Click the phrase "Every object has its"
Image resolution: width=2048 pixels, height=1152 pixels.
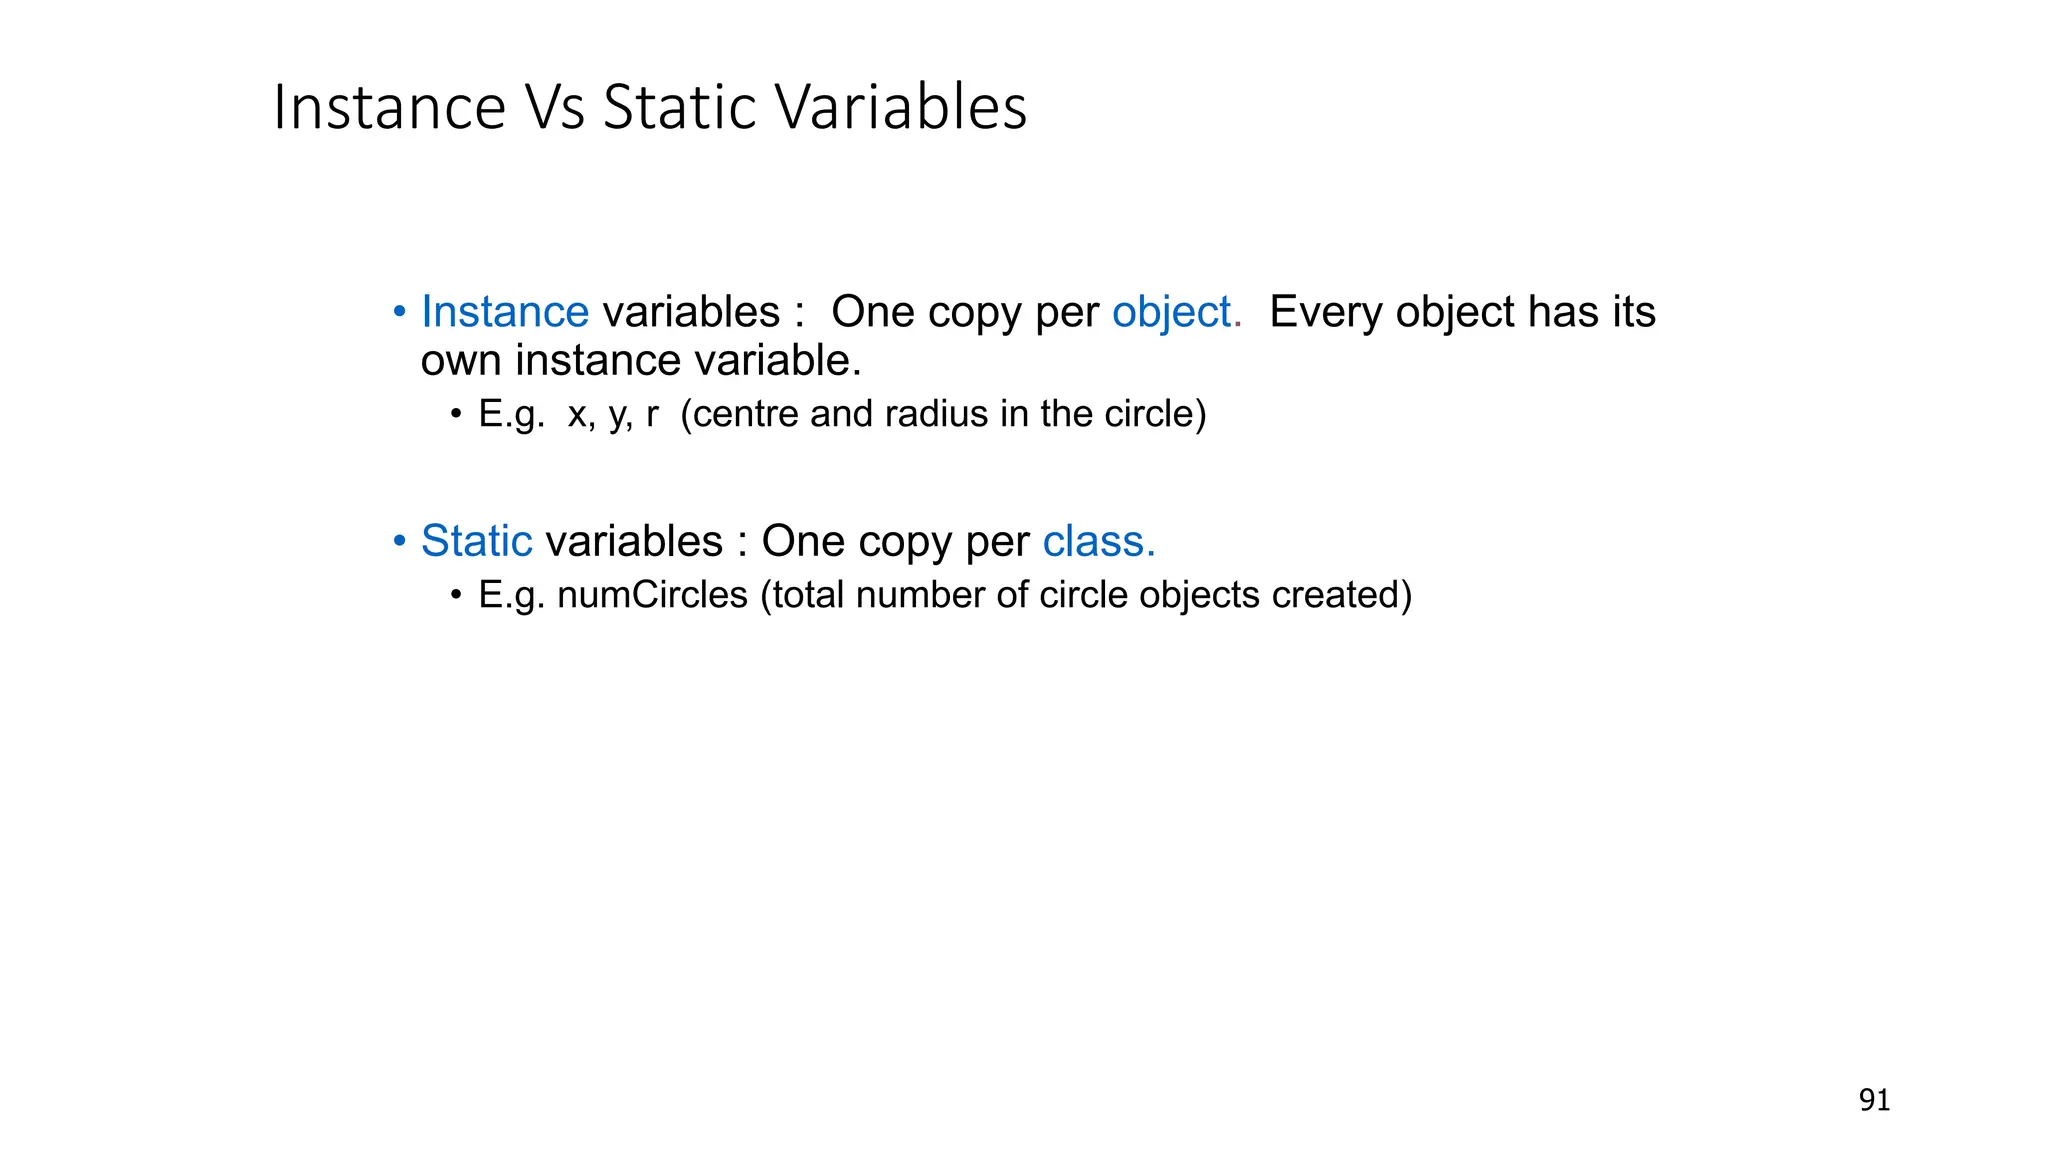pos(1462,312)
